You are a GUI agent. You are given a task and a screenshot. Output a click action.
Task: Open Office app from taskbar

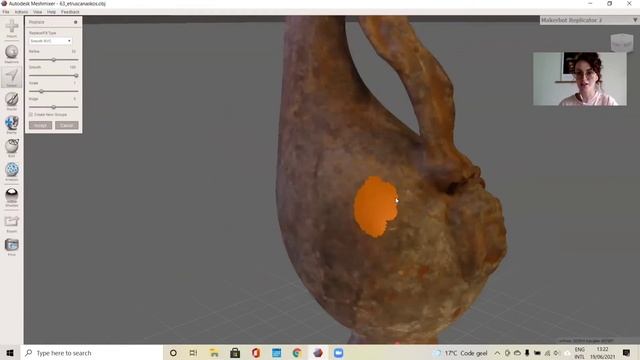coord(256,353)
